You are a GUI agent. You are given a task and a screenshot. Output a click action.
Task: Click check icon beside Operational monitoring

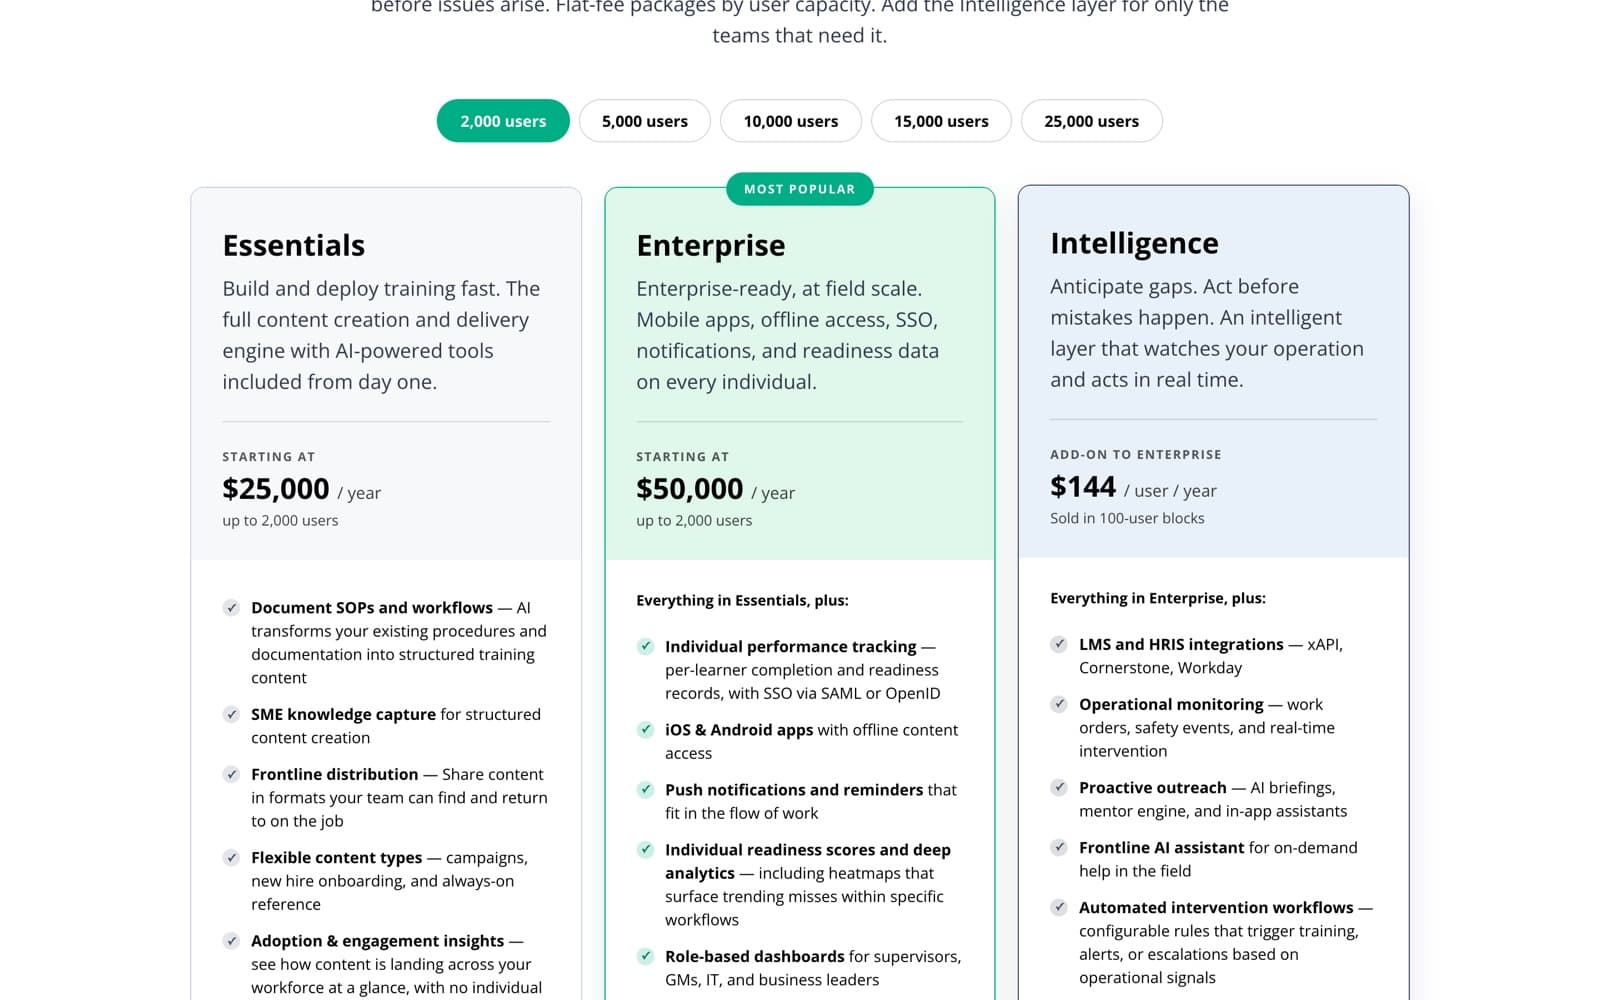coord(1059,705)
